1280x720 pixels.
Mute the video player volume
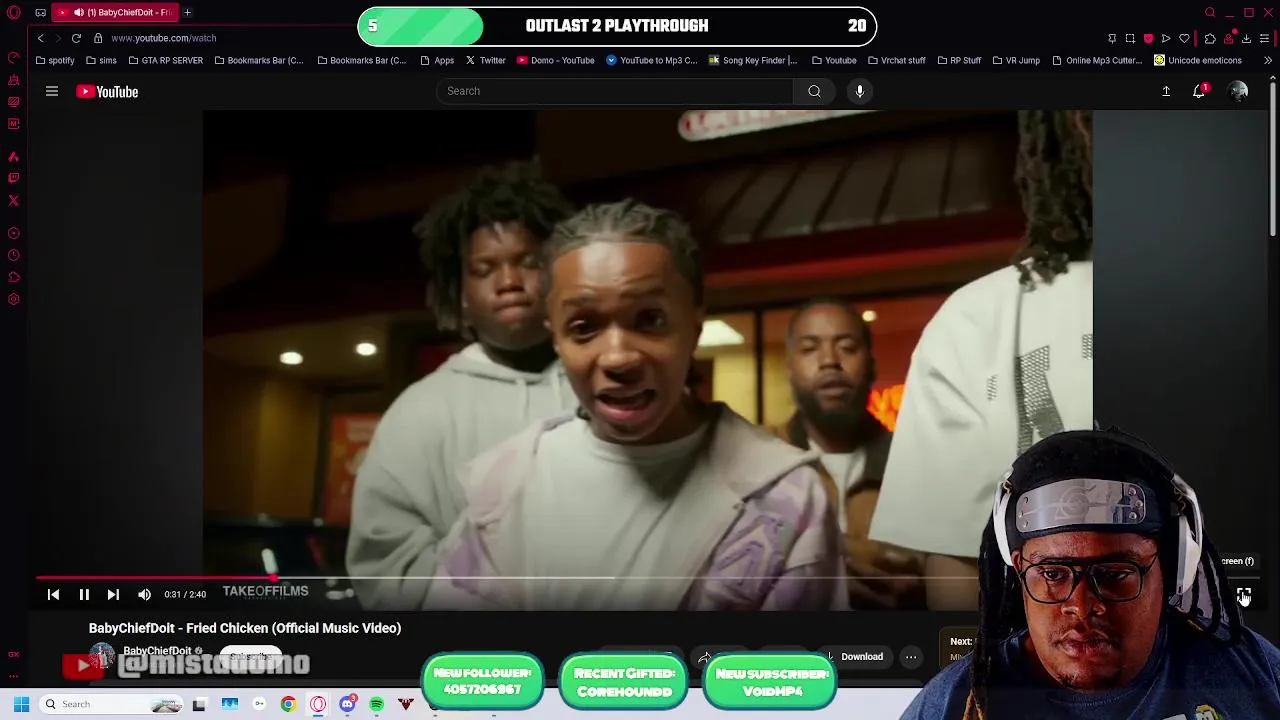[144, 594]
